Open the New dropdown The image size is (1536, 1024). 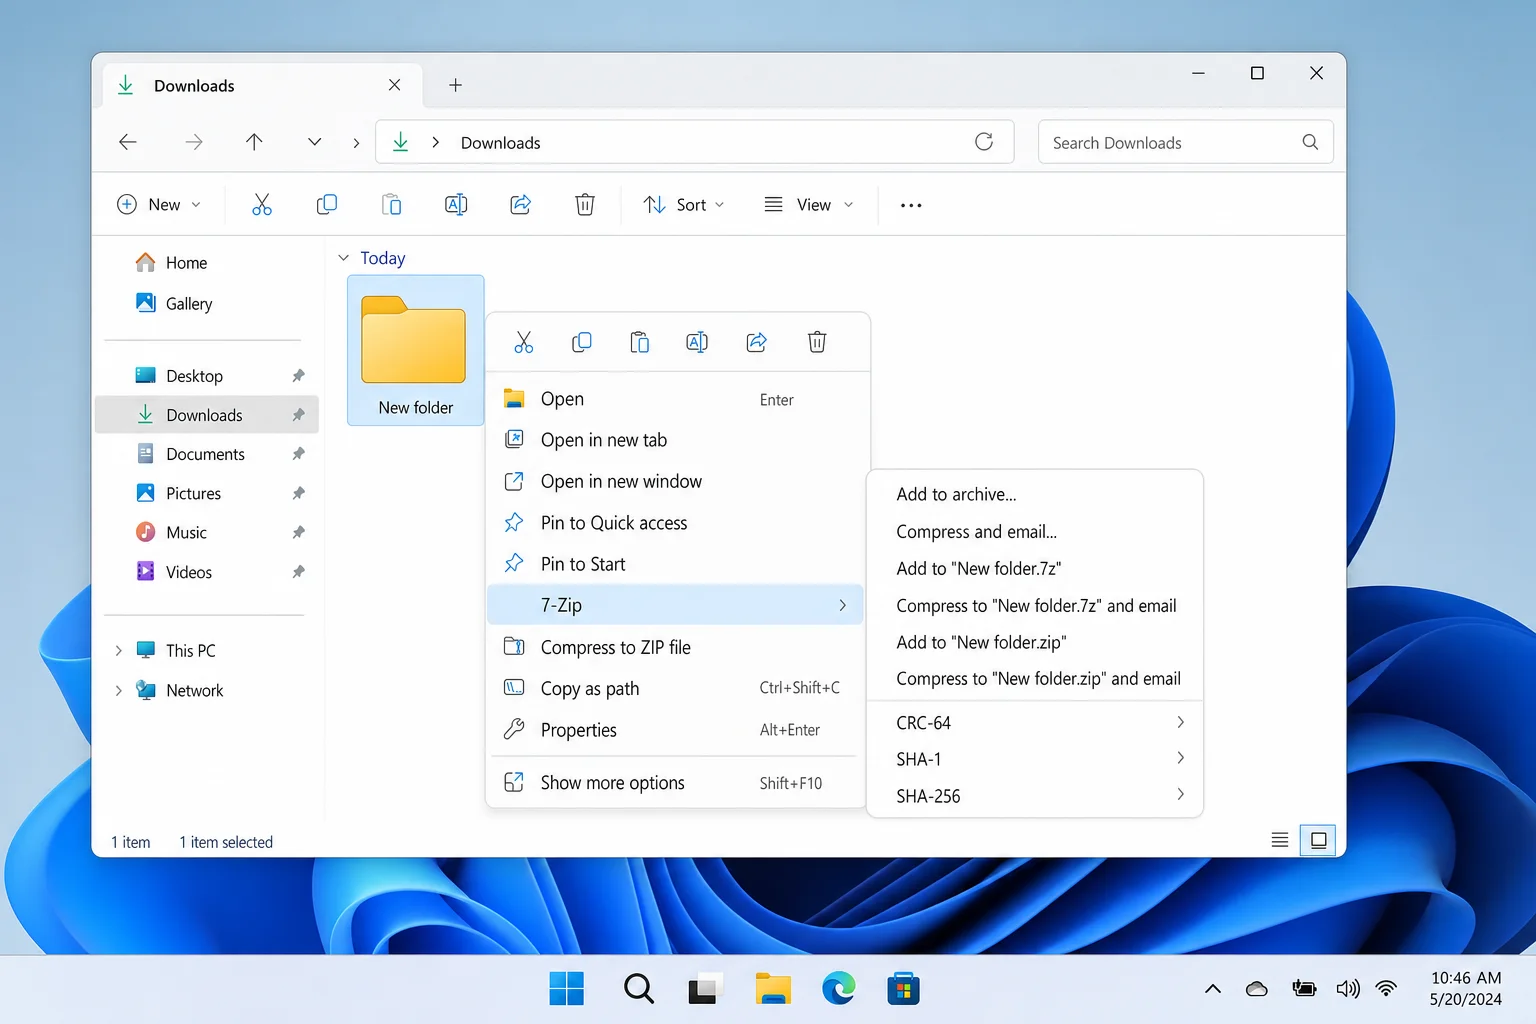click(x=160, y=205)
